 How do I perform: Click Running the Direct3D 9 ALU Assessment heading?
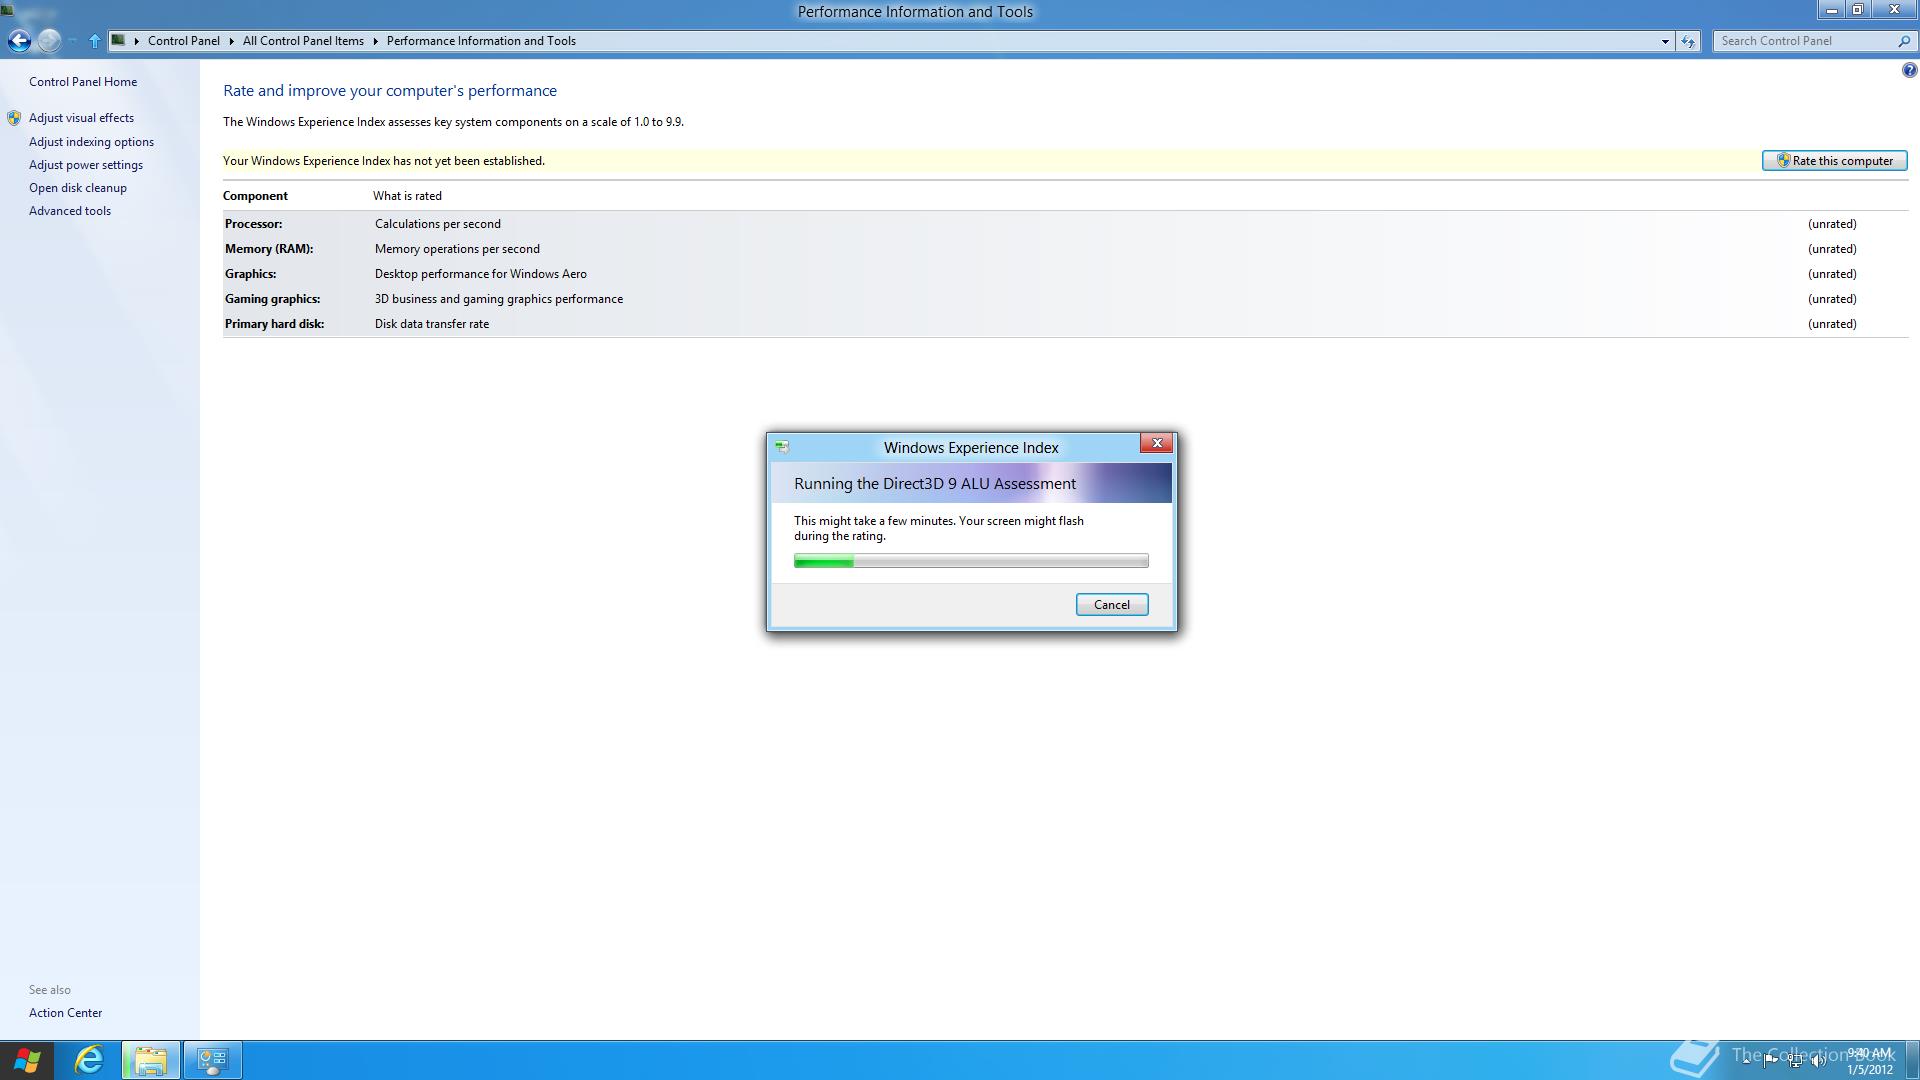(x=935, y=484)
